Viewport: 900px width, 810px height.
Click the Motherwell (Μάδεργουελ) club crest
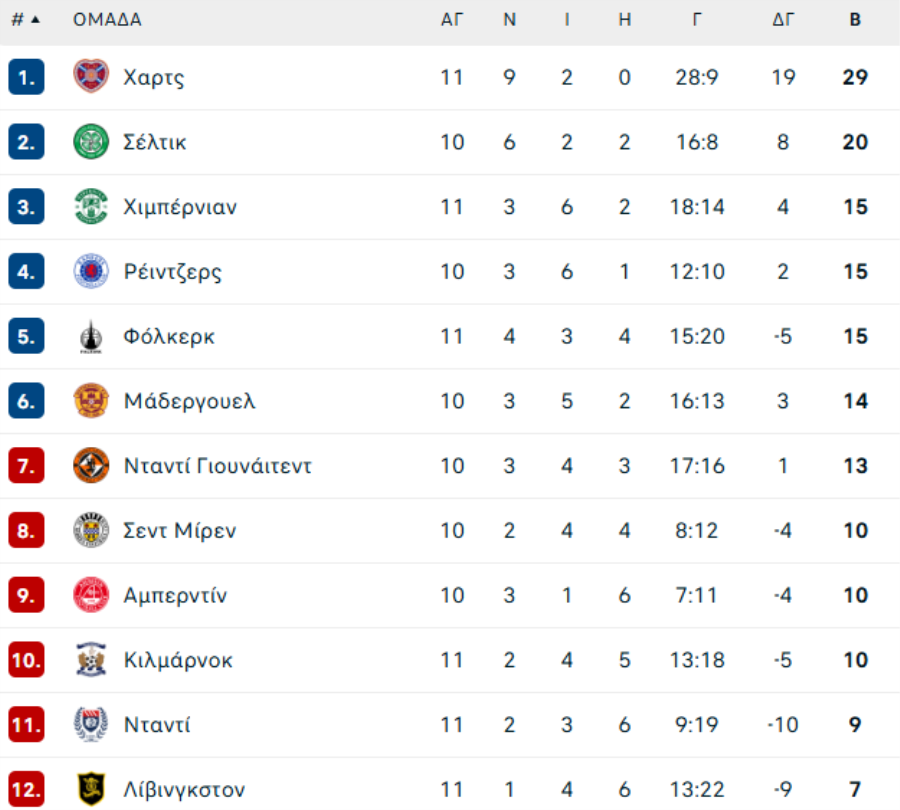[91, 401]
